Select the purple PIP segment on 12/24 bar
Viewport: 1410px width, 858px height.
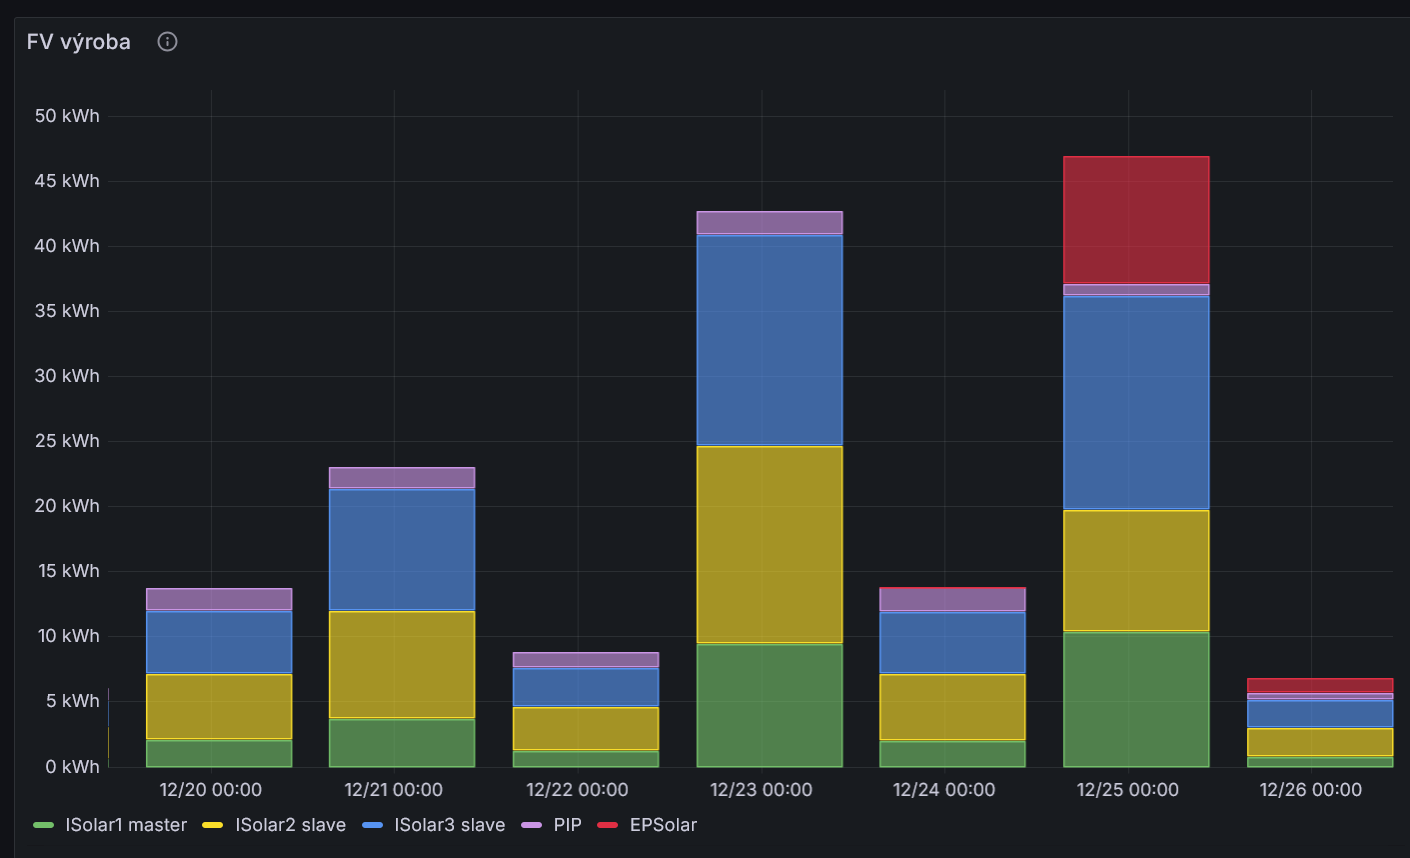[x=952, y=600]
